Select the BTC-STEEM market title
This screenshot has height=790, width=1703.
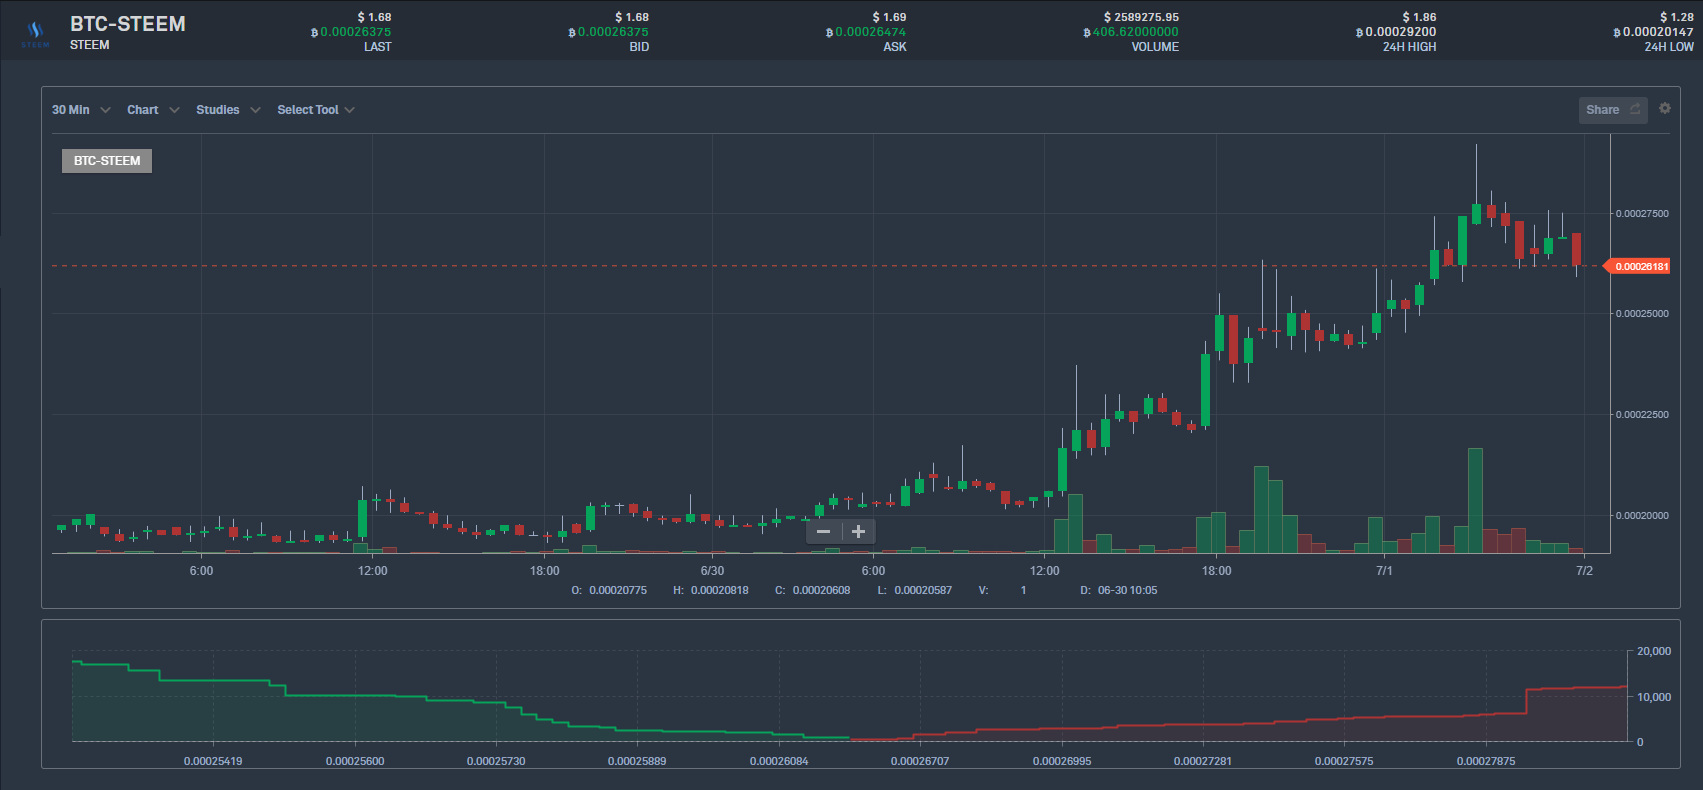128,24
